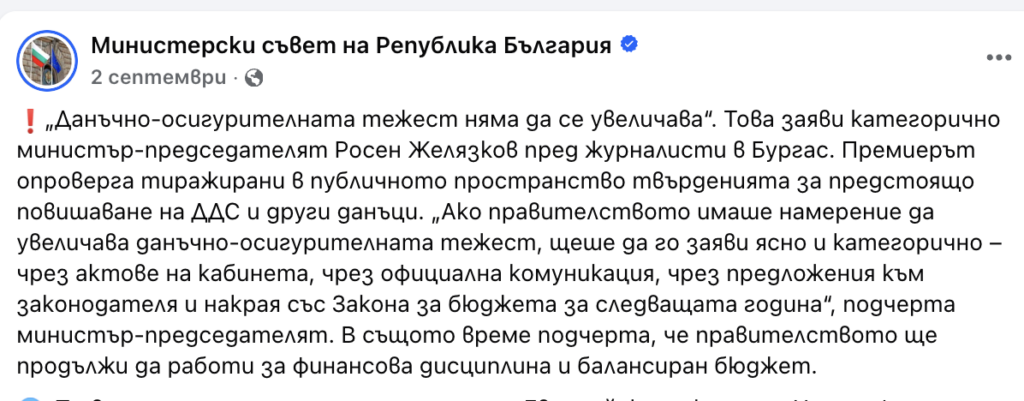The width and height of the screenshot is (1024, 401).
Task: Click the blue verified badge icon
Action: [x=630, y=45]
